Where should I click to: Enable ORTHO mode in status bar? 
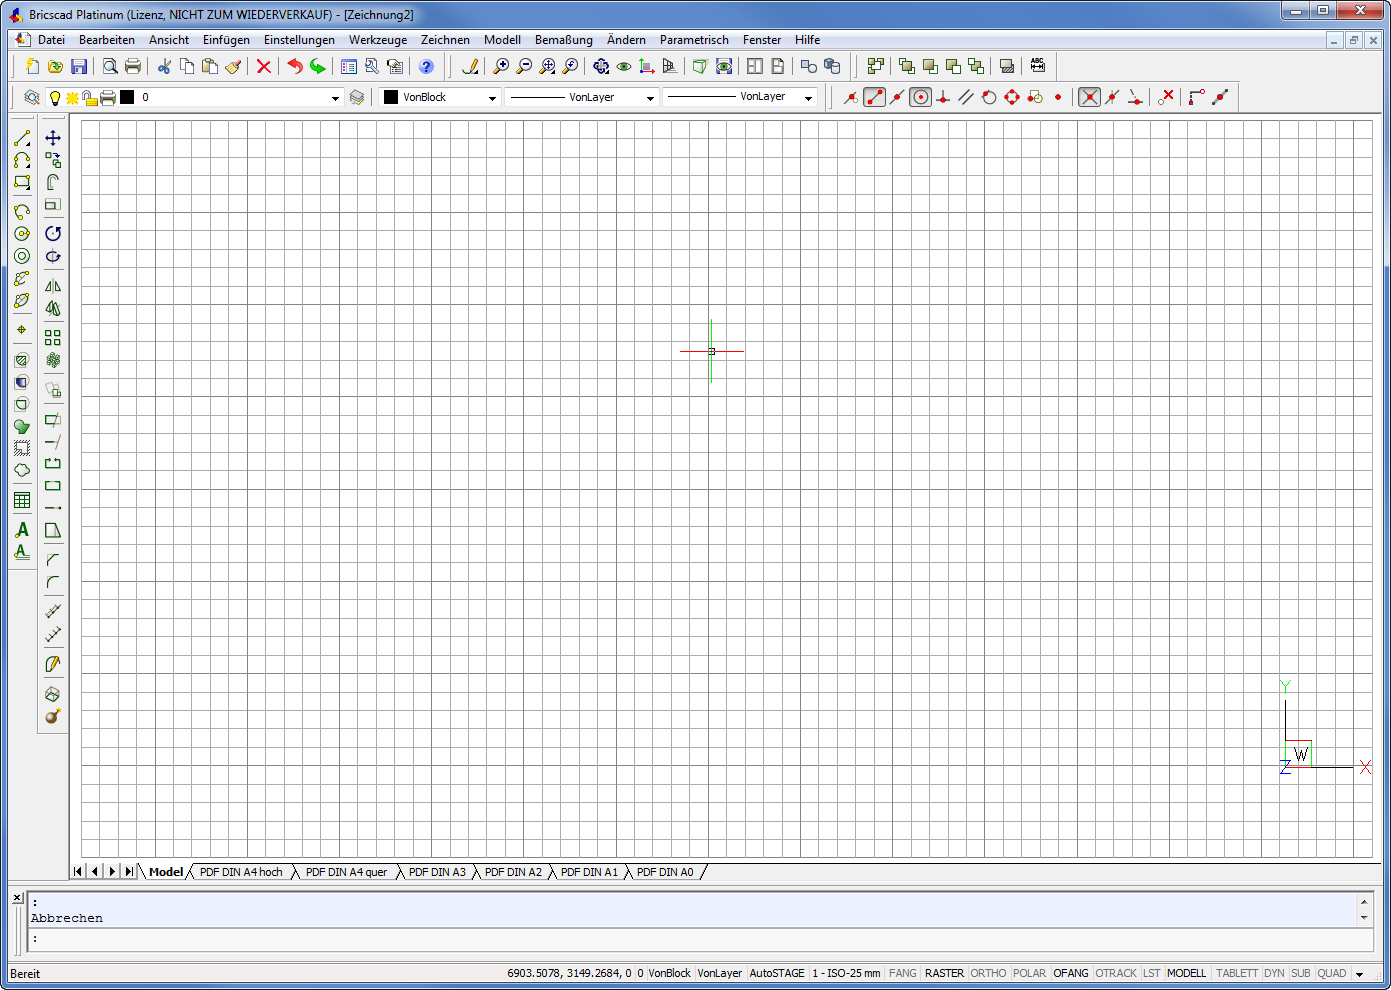[988, 973]
